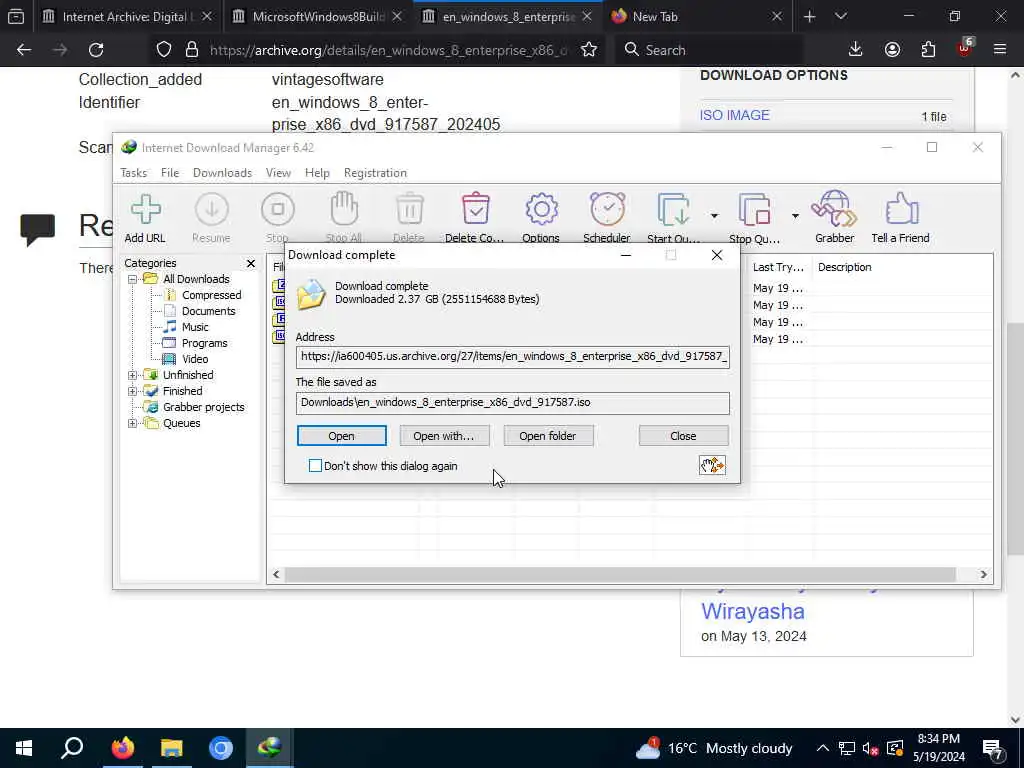1024x768 pixels.
Task: Select the Video category
Action: [195, 359]
